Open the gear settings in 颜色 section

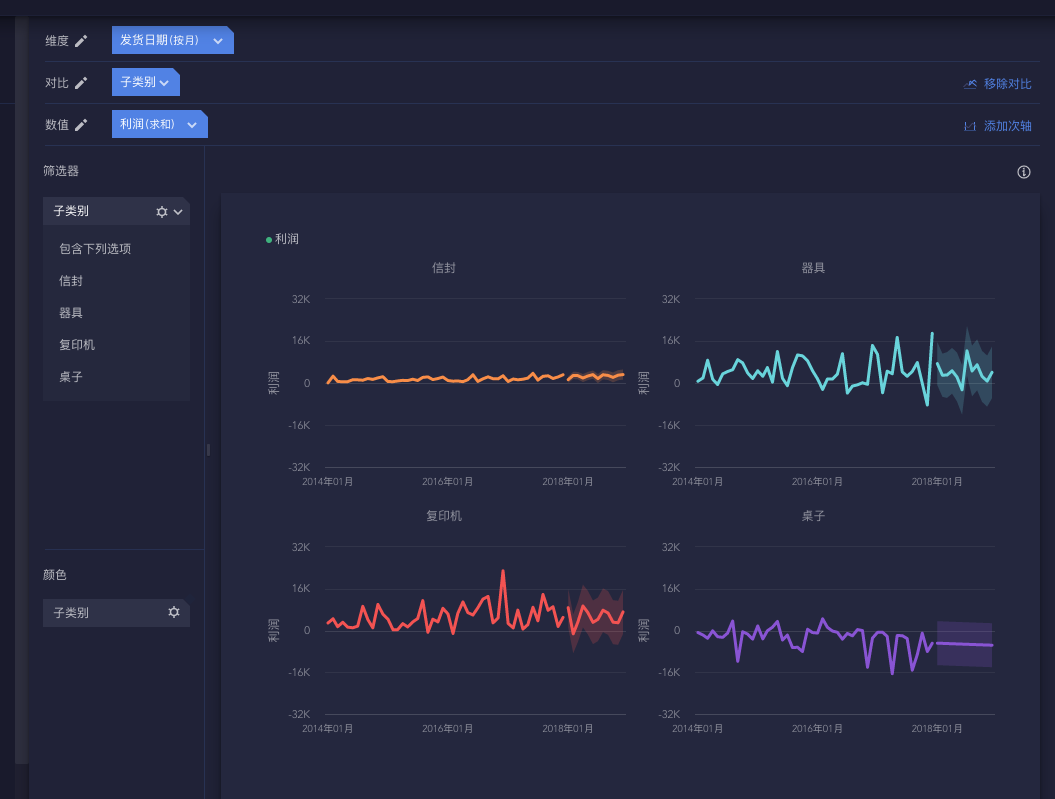click(174, 612)
